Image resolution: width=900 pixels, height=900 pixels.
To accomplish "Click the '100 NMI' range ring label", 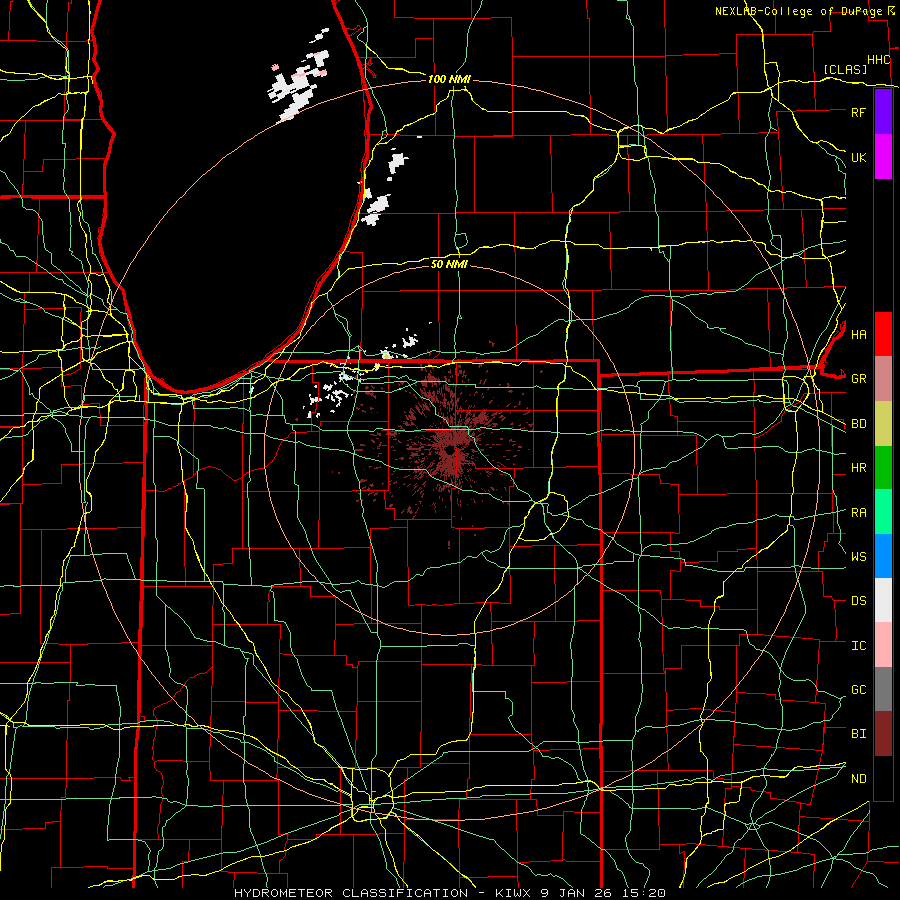I will (x=449, y=79).
